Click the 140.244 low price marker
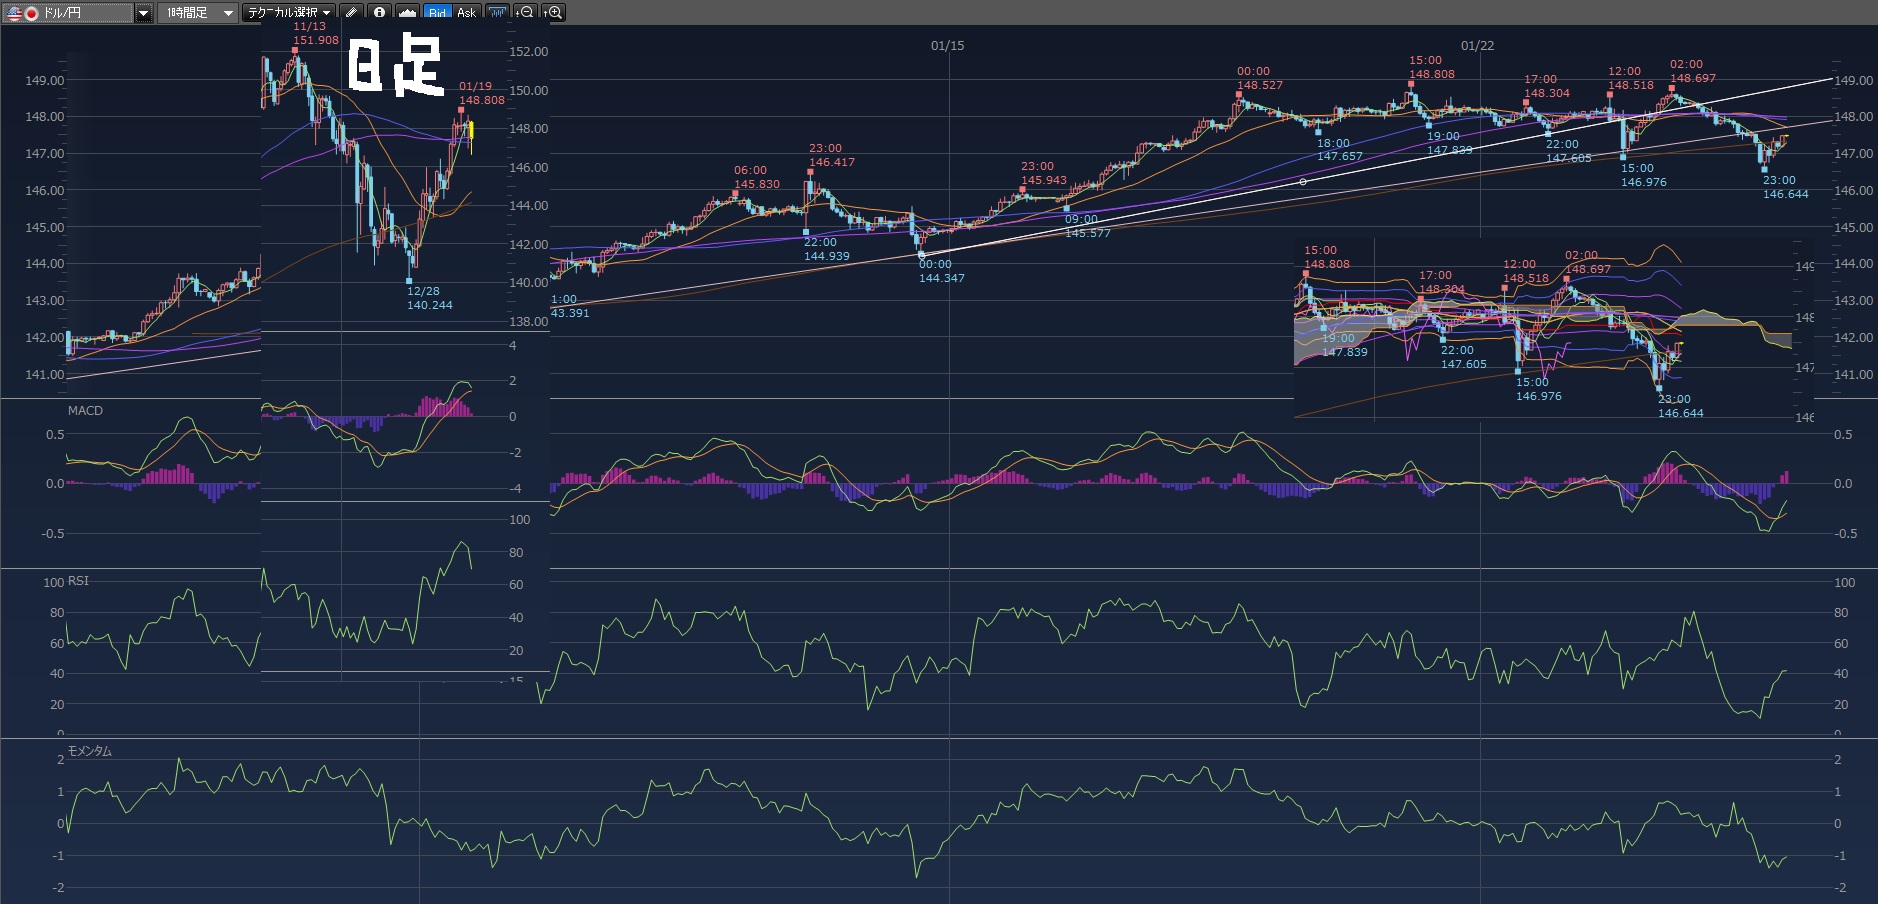 tap(429, 305)
